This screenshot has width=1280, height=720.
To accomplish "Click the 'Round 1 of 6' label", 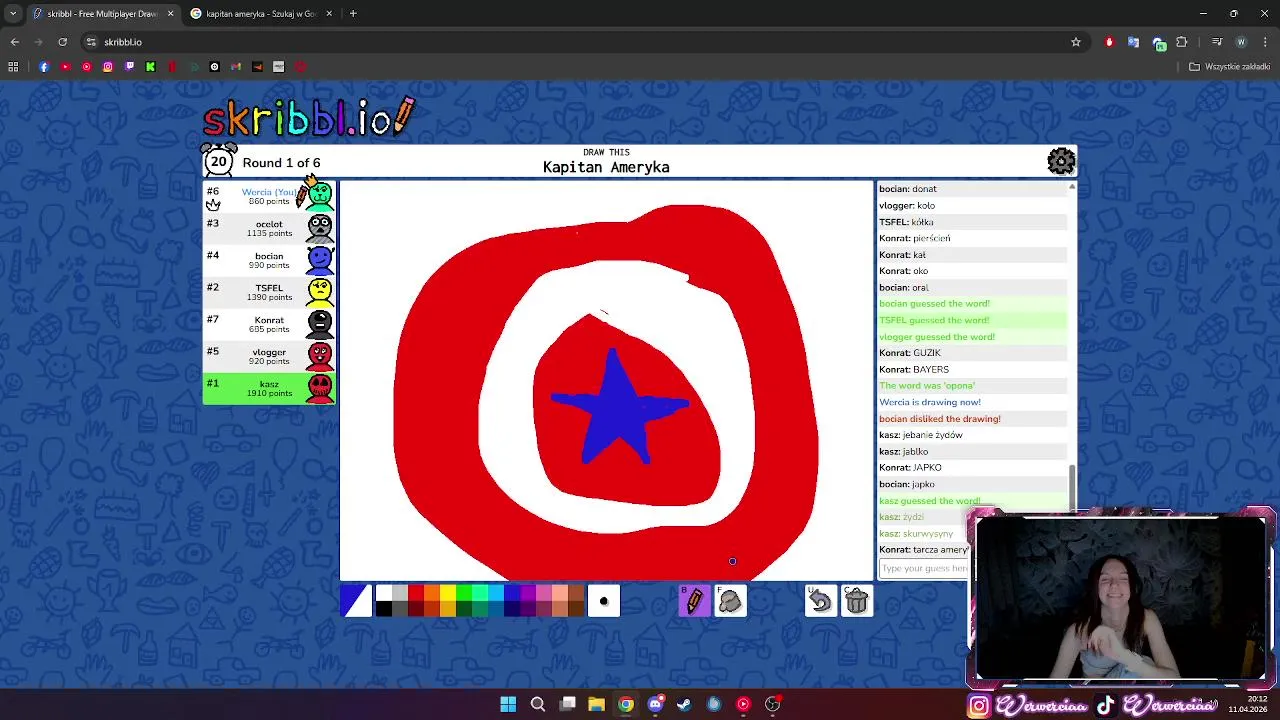I will 281,163.
